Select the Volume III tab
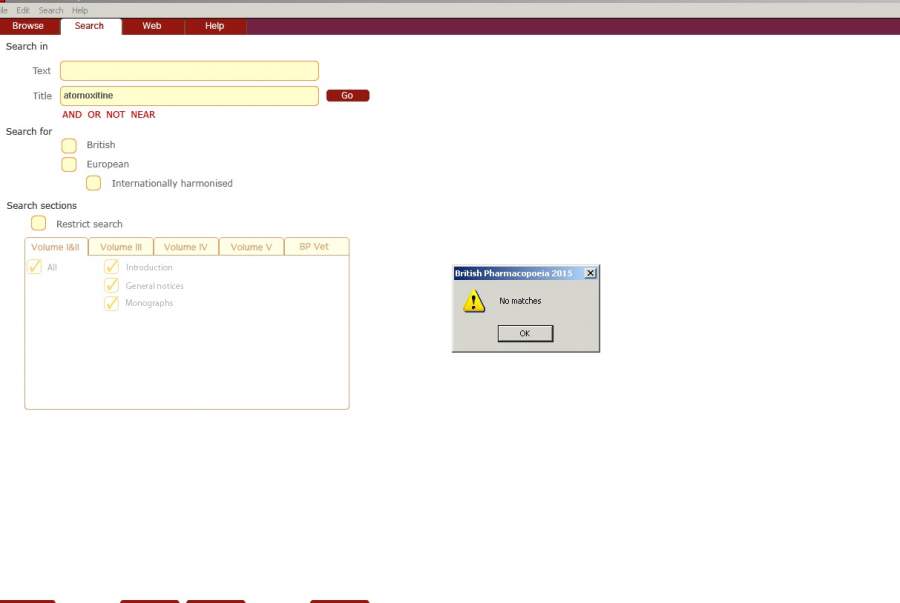The width and height of the screenshot is (900, 603). pyautogui.click(x=121, y=247)
